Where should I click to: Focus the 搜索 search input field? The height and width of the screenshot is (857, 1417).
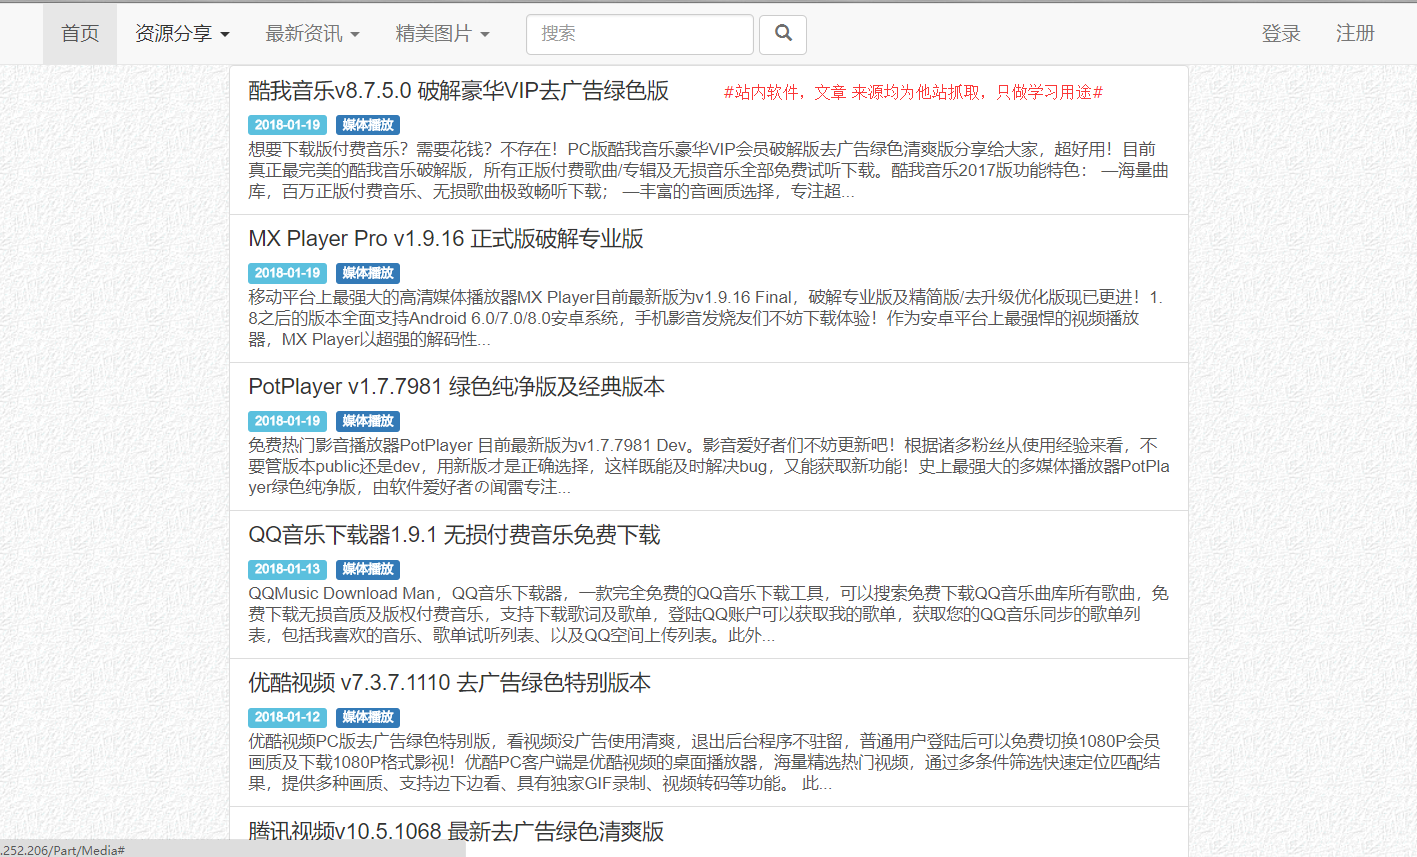640,34
